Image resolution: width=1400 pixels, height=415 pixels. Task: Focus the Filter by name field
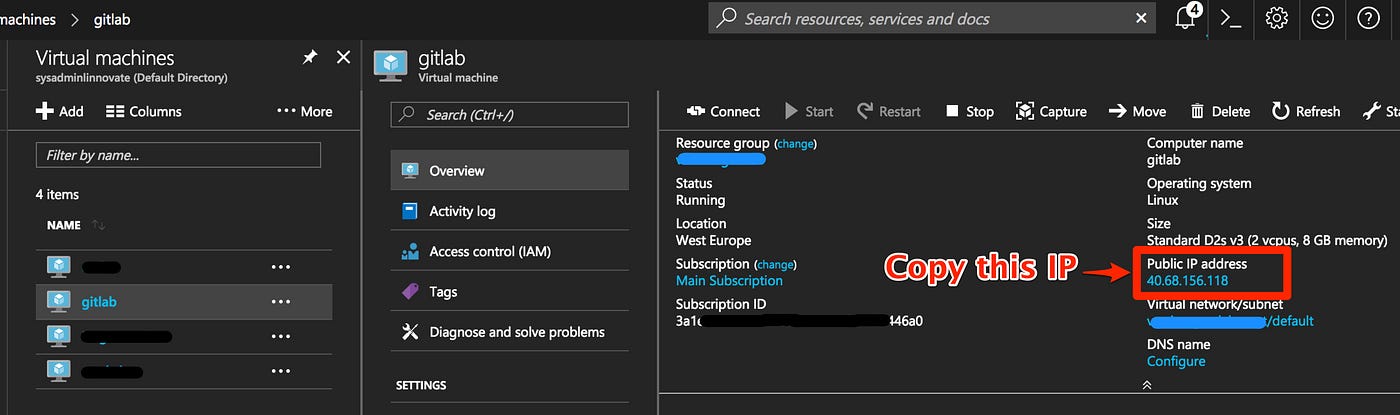point(178,155)
